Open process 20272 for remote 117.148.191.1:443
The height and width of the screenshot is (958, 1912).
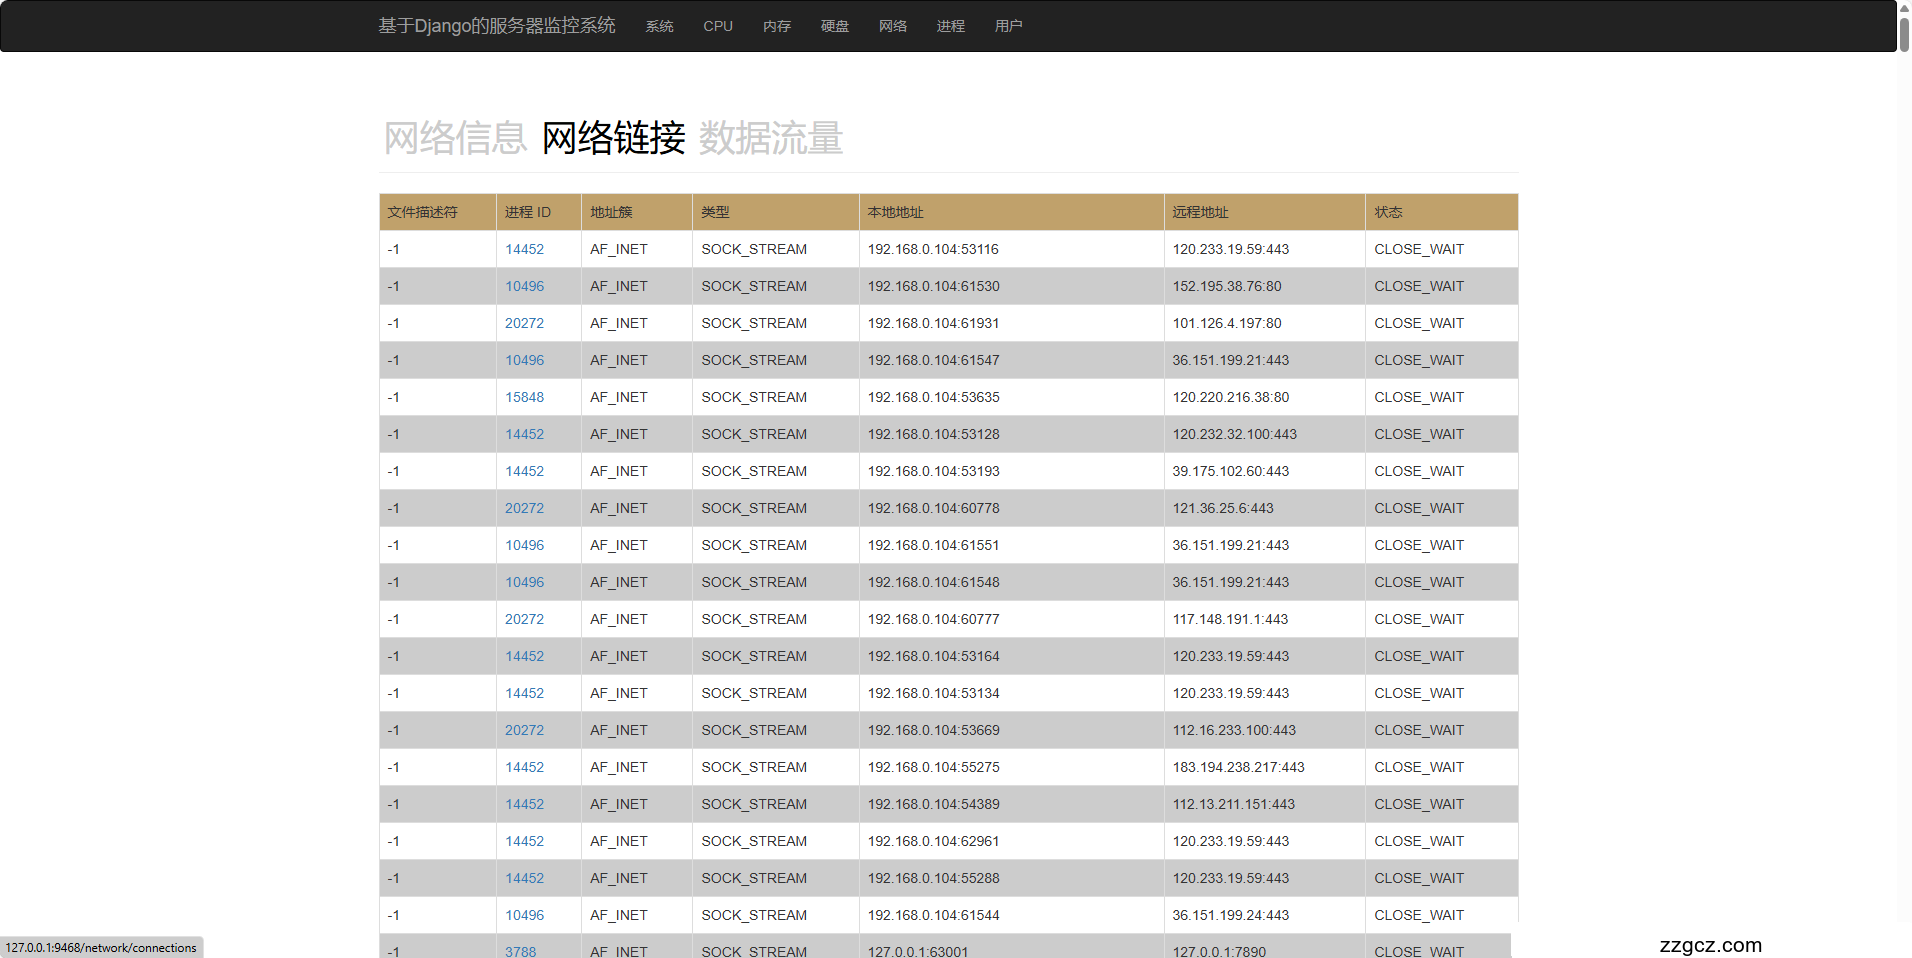(524, 619)
